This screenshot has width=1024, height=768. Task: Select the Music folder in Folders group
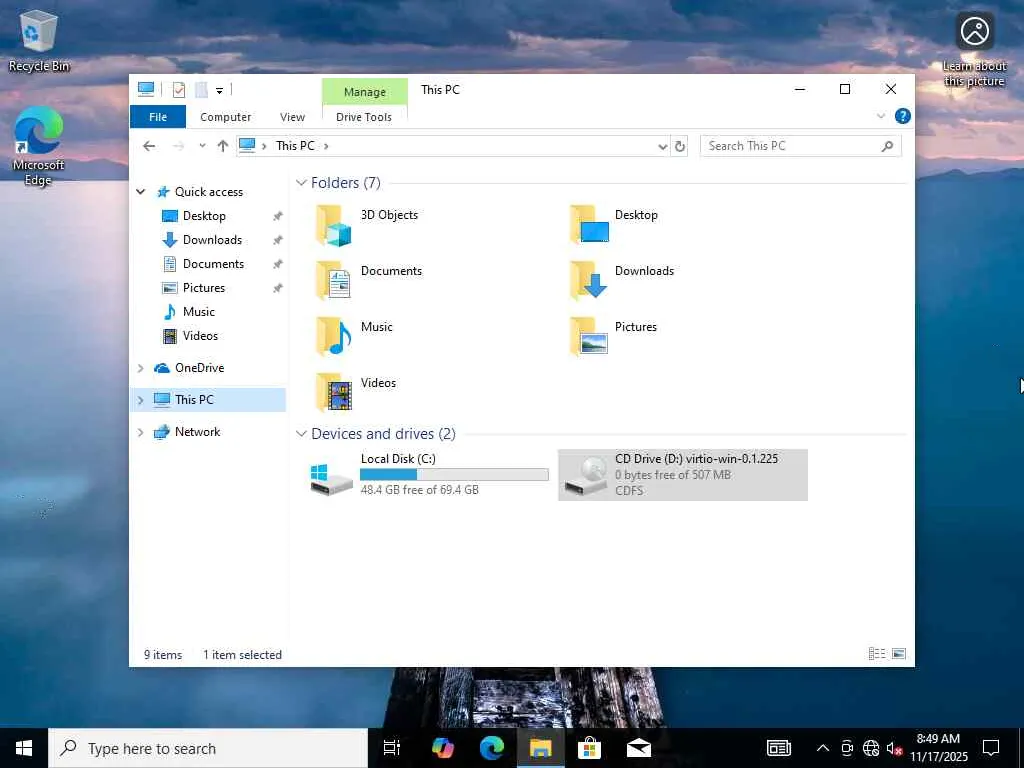coord(355,337)
